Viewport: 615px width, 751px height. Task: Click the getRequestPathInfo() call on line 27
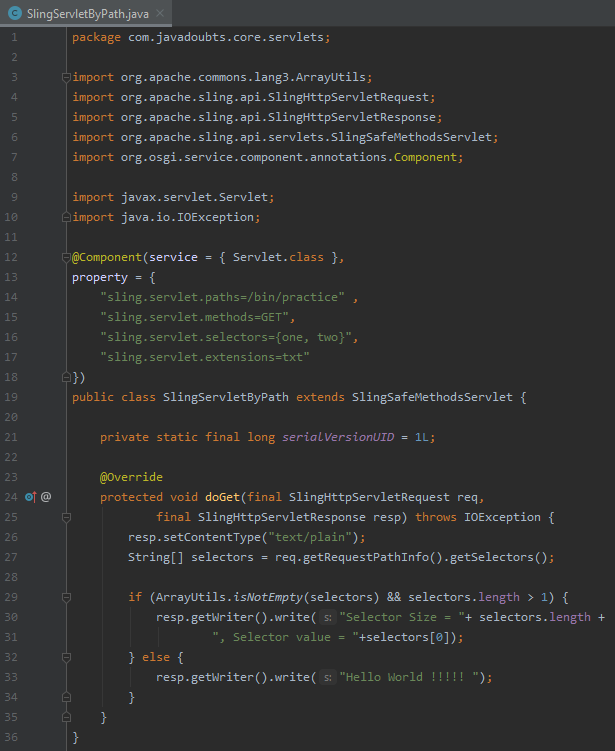[373, 558]
